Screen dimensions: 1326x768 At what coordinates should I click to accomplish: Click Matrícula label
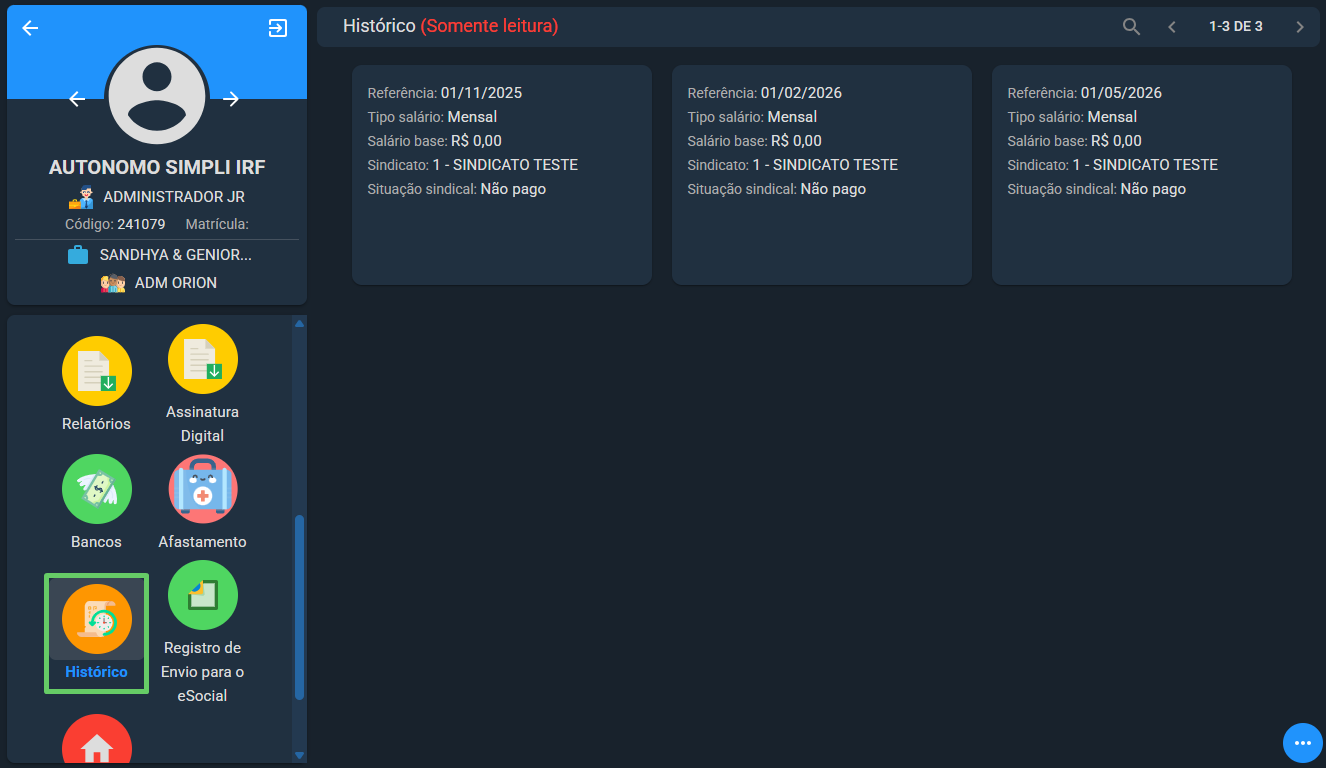(x=217, y=224)
